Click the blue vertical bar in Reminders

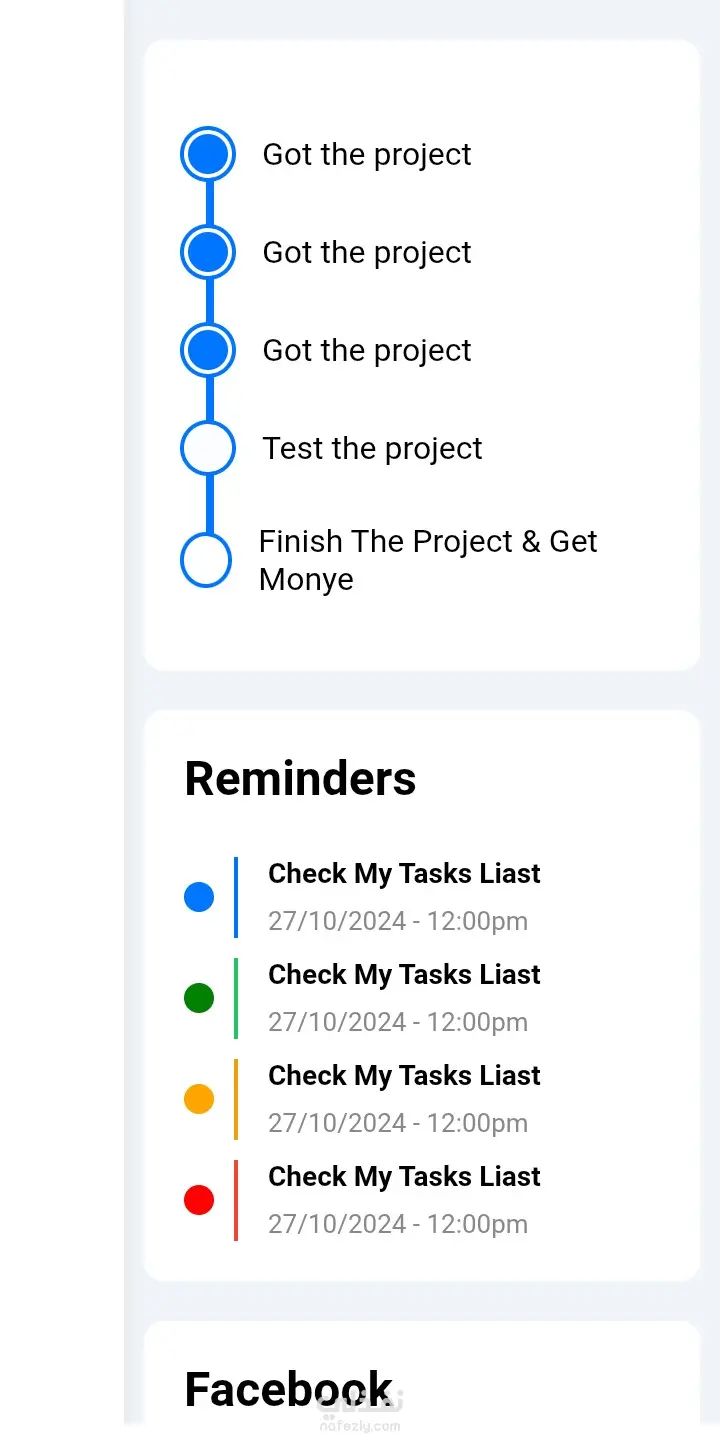point(236,897)
